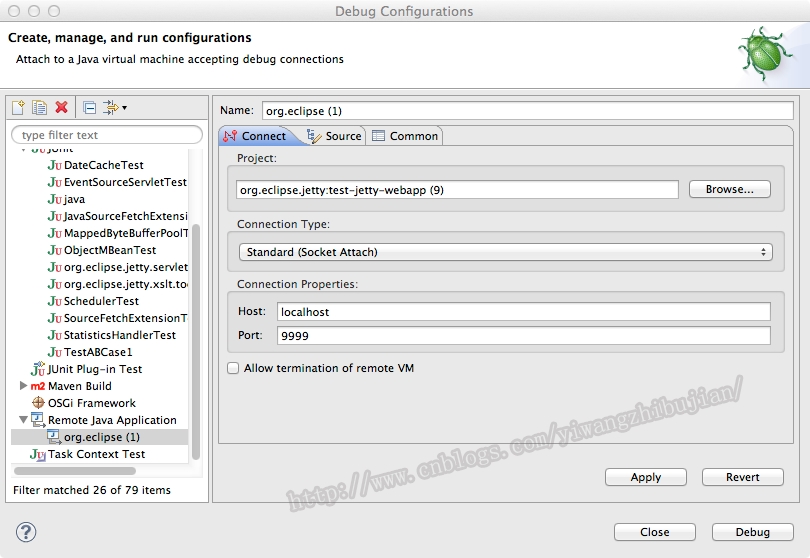Click the Port field
Screen dimensions: 810x558
[523, 335]
